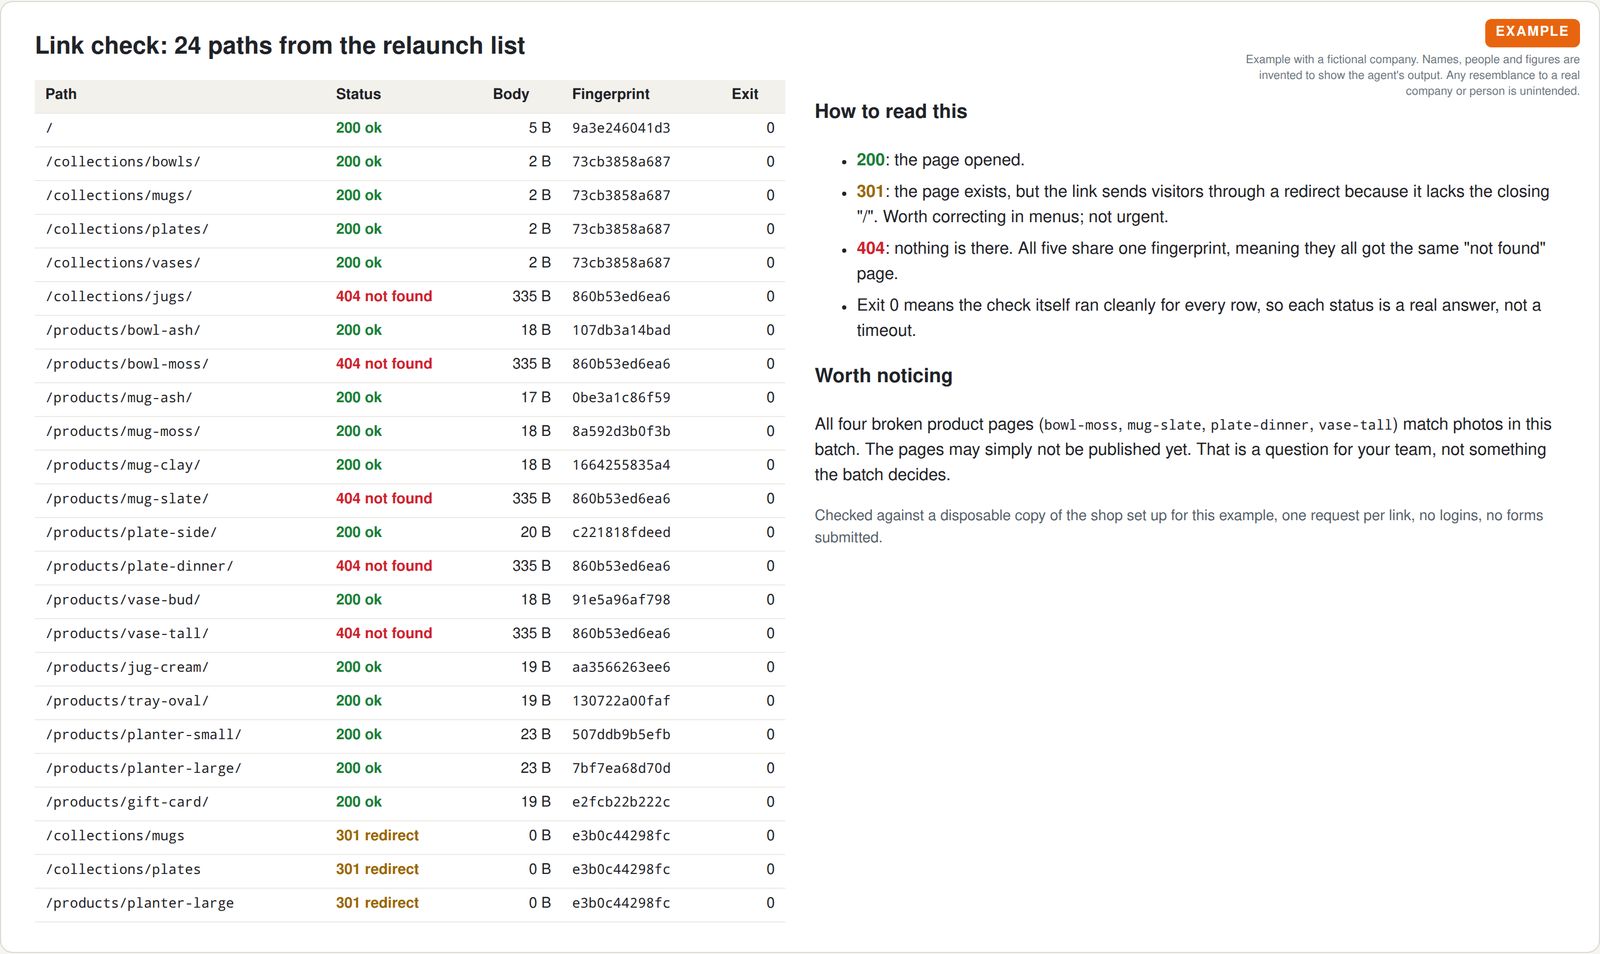The width and height of the screenshot is (1600, 954).
Task: Click the fictional company disclaimer text
Action: coord(1412,75)
